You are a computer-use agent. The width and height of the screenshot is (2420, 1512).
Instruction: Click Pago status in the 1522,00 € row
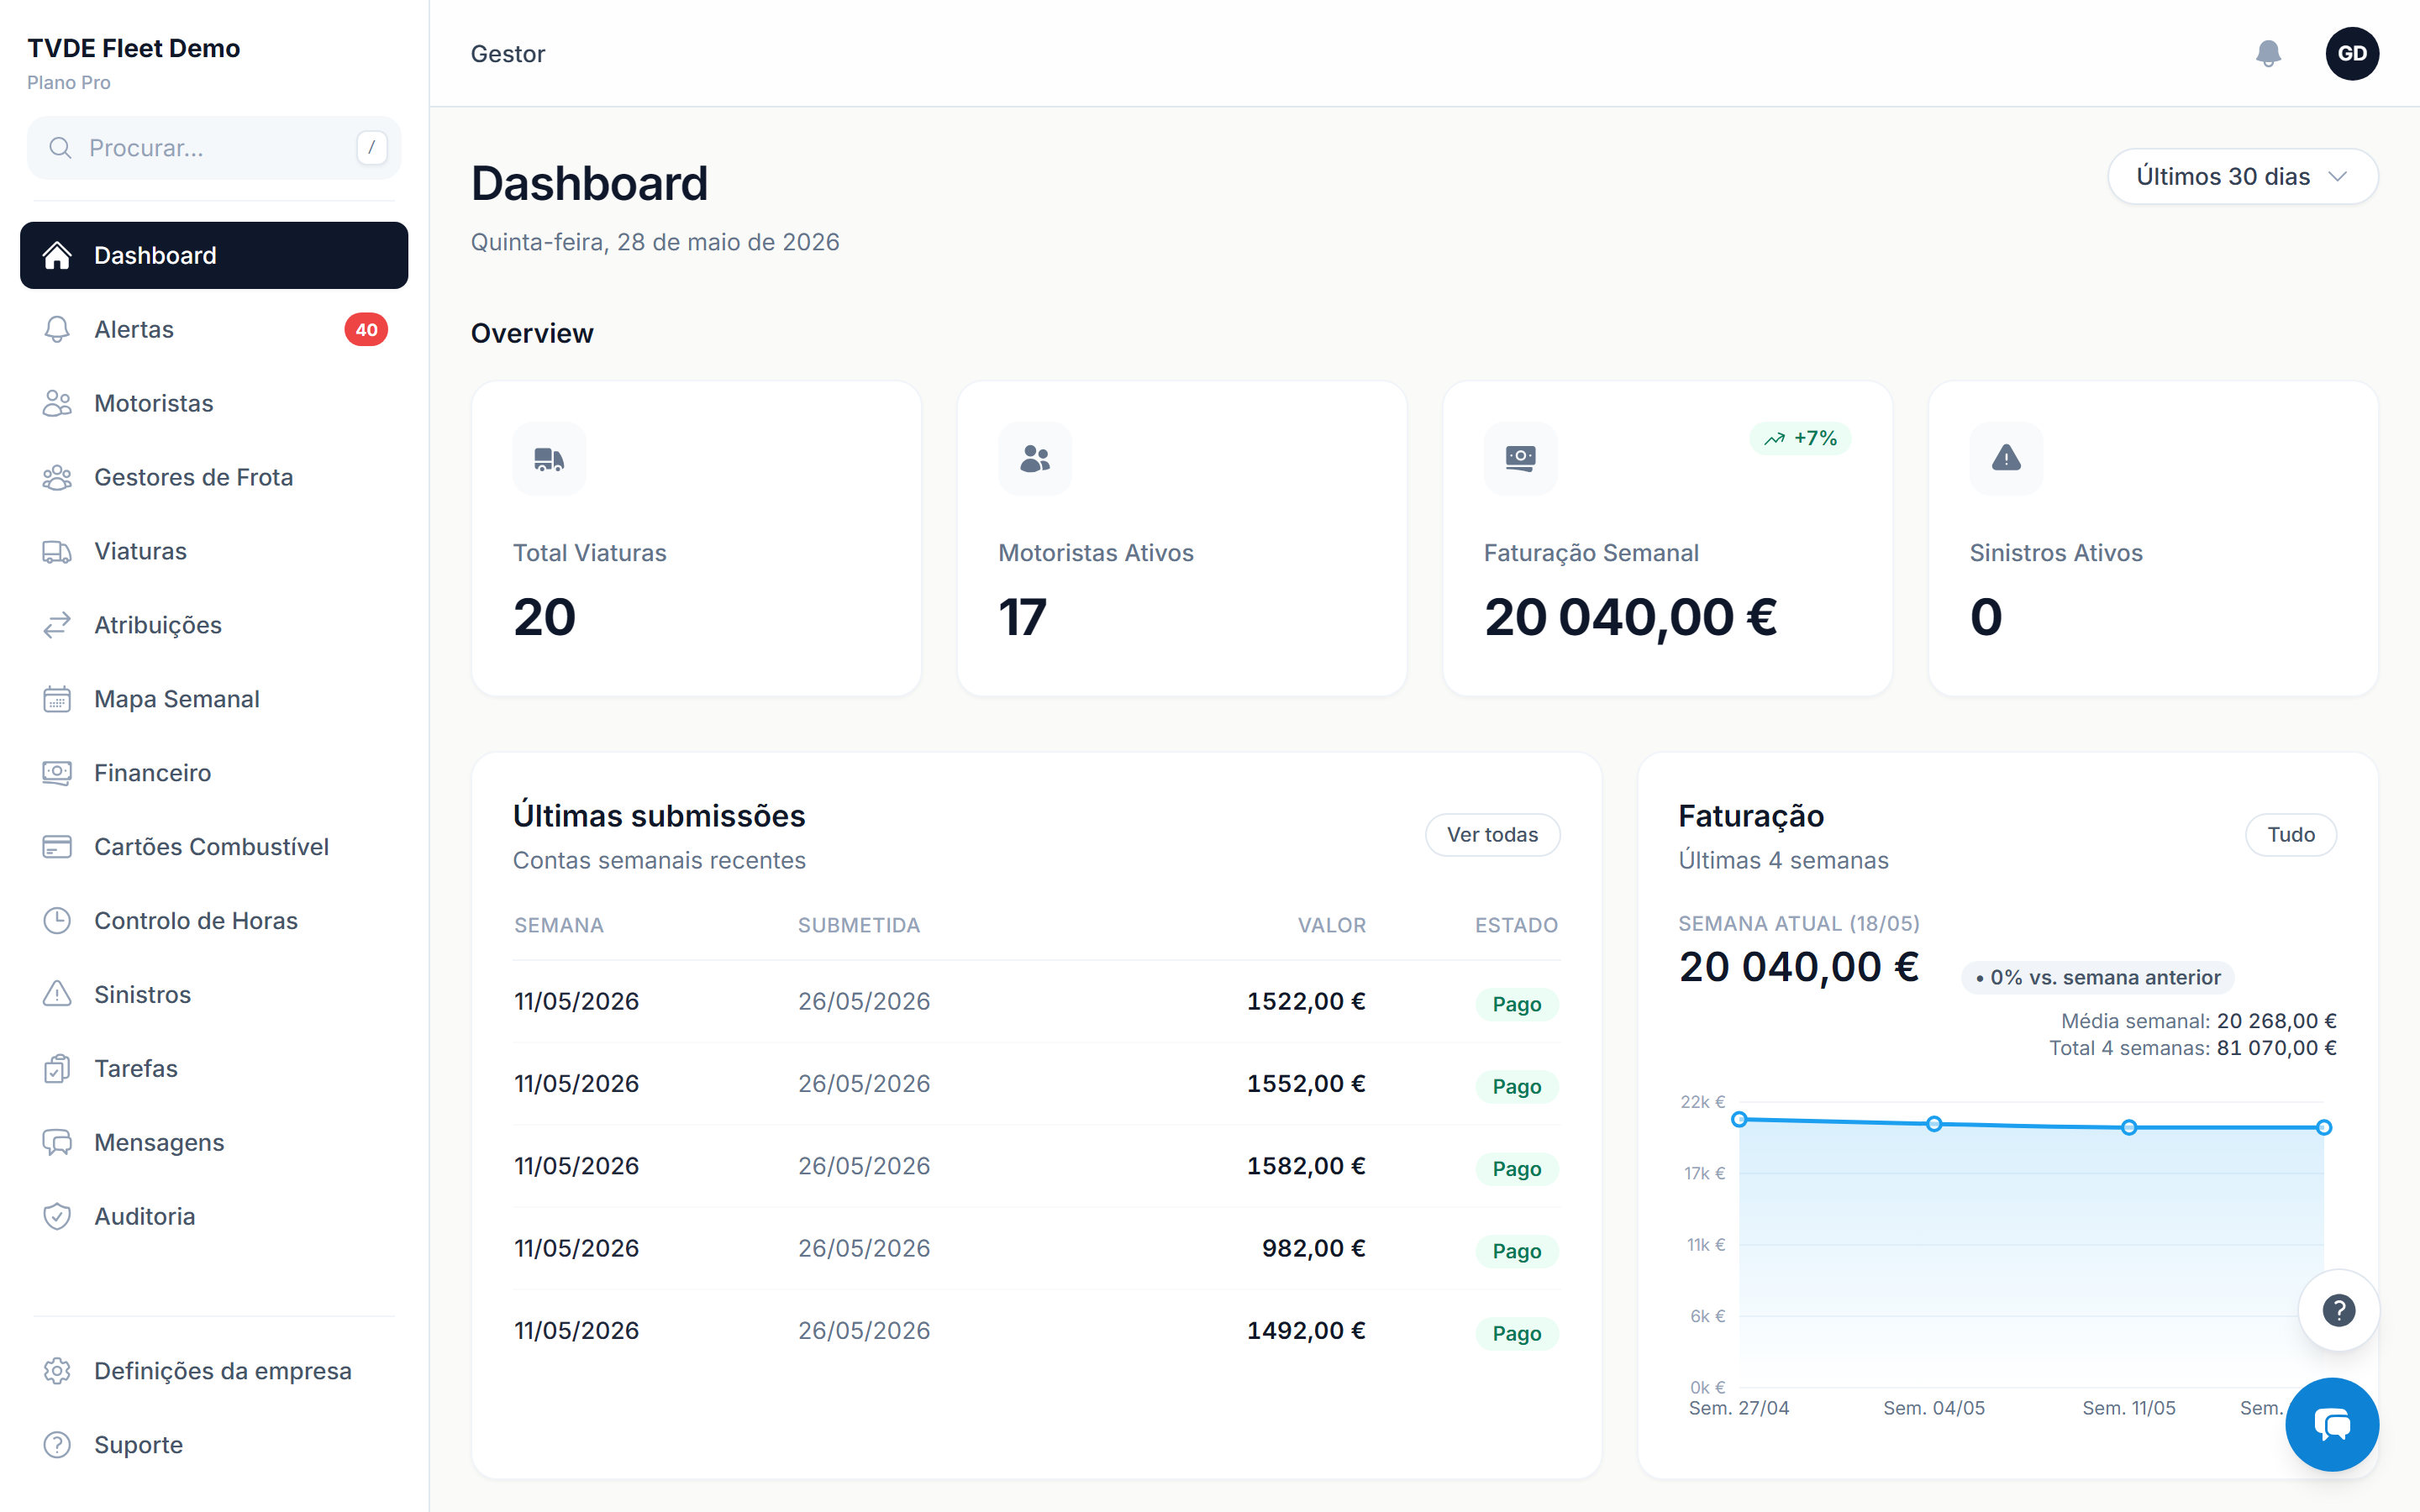(1517, 1004)
